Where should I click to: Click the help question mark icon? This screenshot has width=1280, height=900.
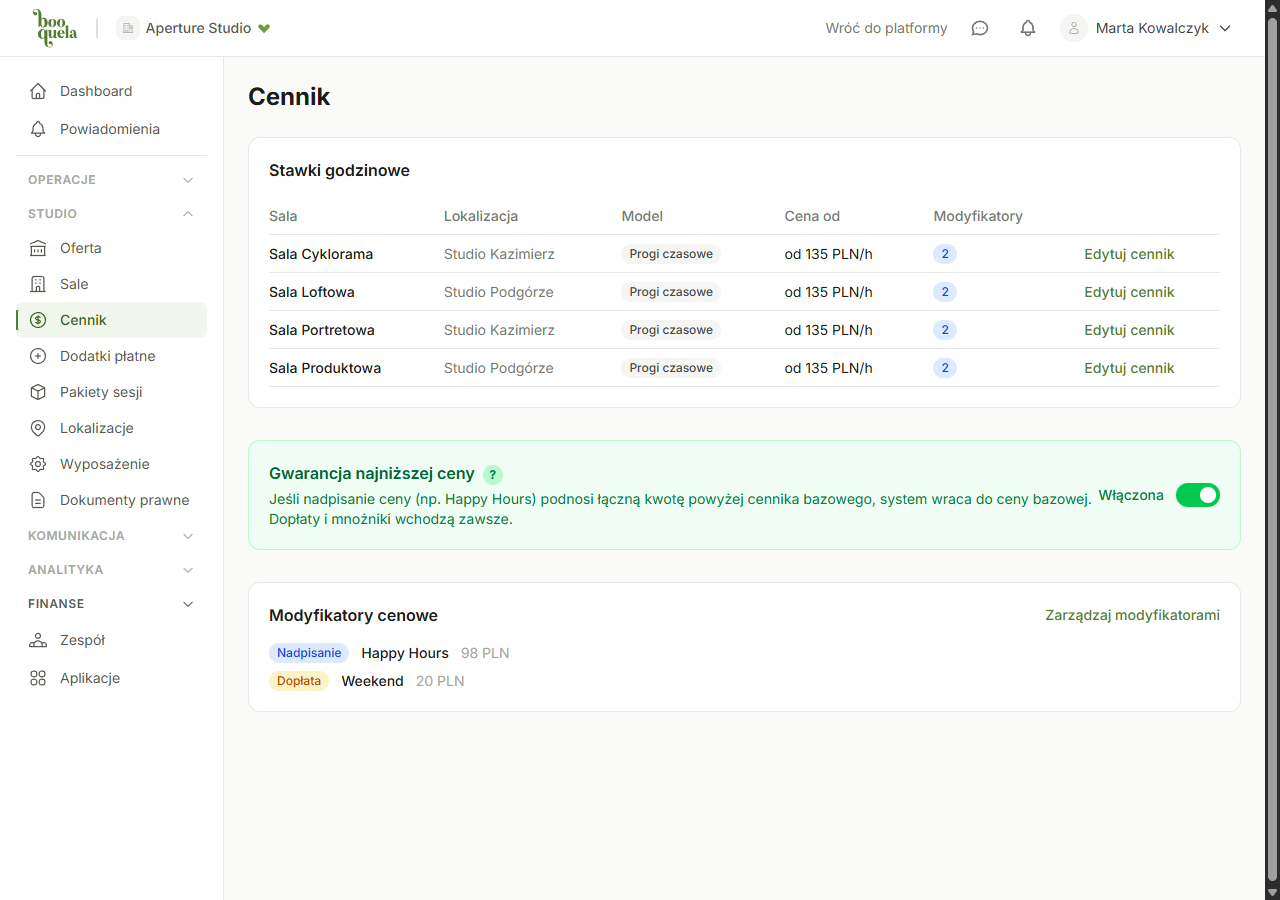coord(492,475)
